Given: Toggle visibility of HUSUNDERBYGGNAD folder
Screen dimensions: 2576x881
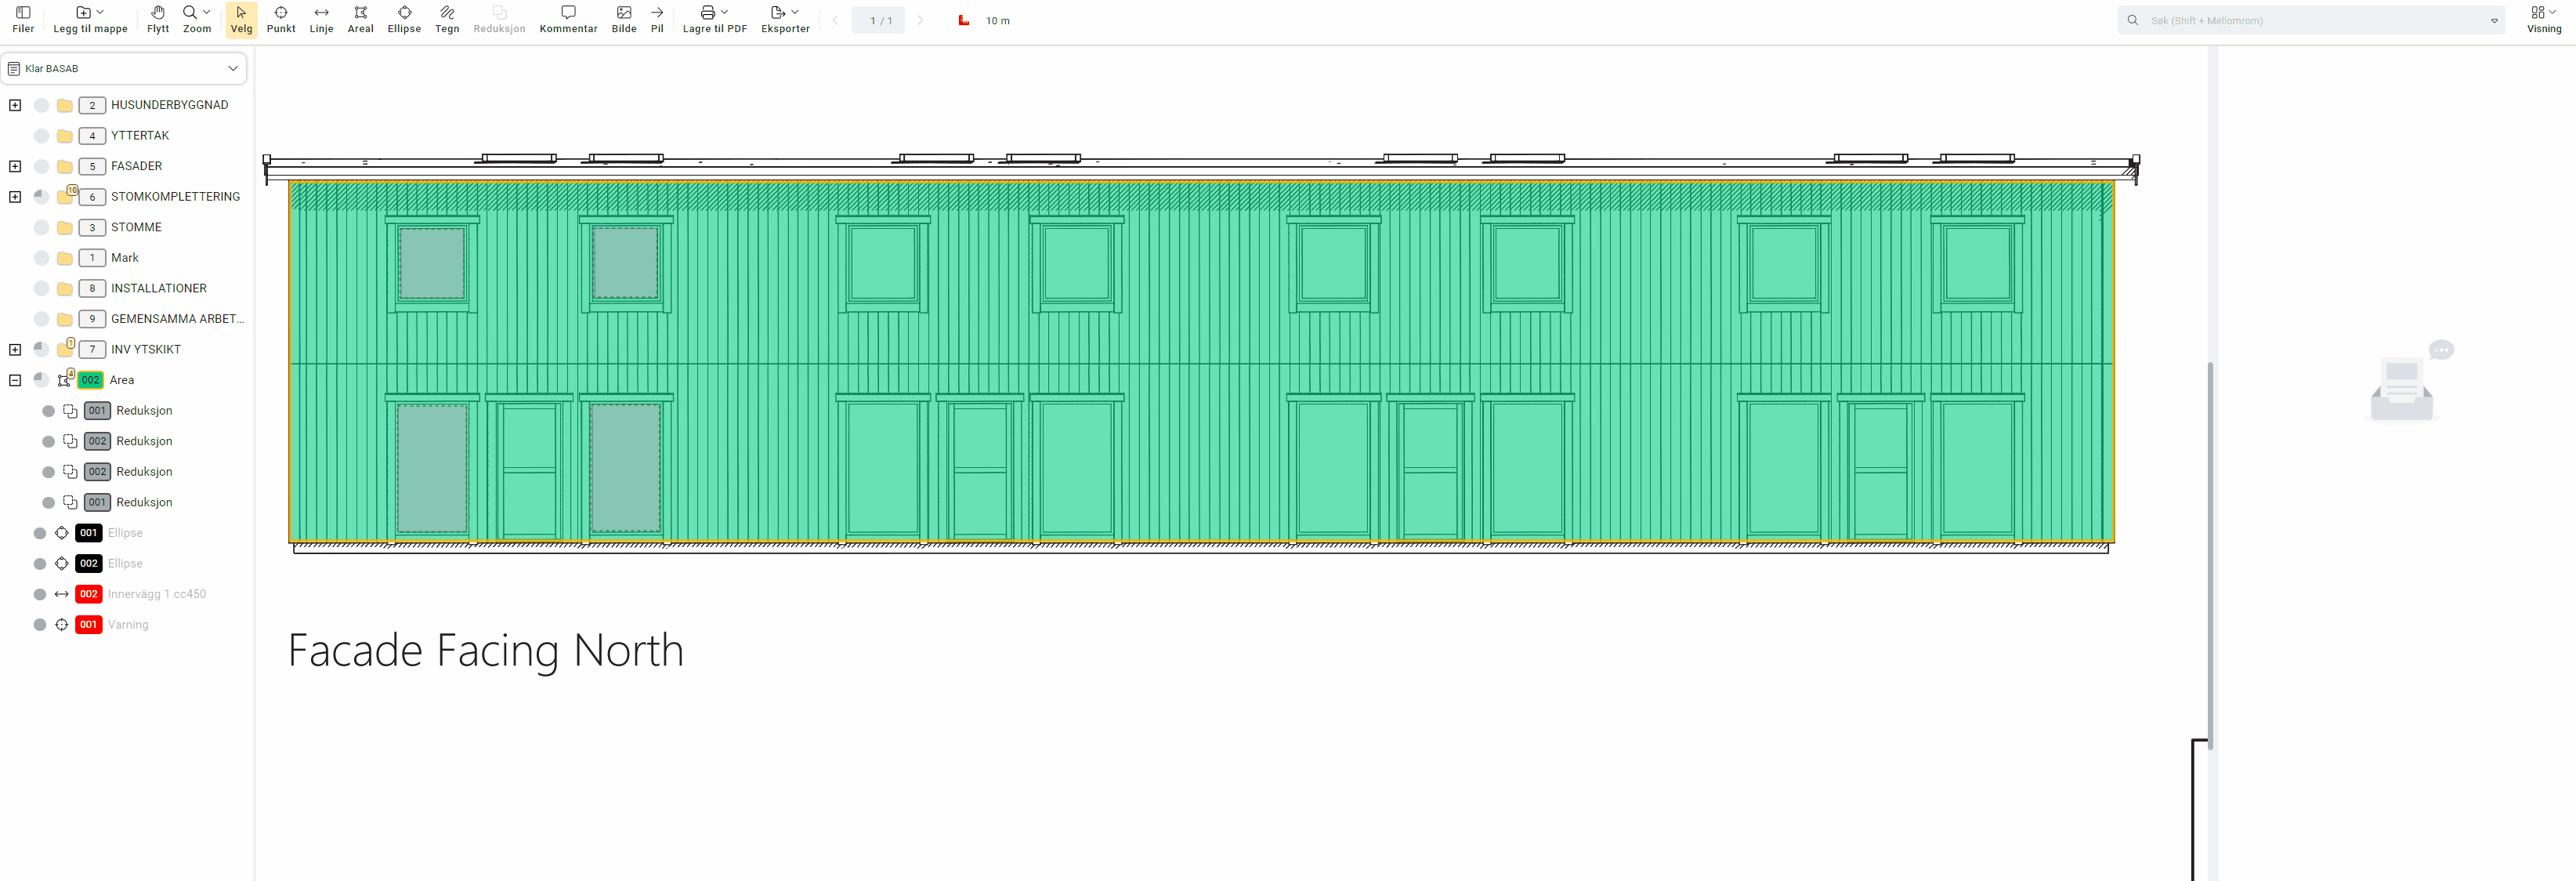Looking at the screenshot, I should point(41,105).
